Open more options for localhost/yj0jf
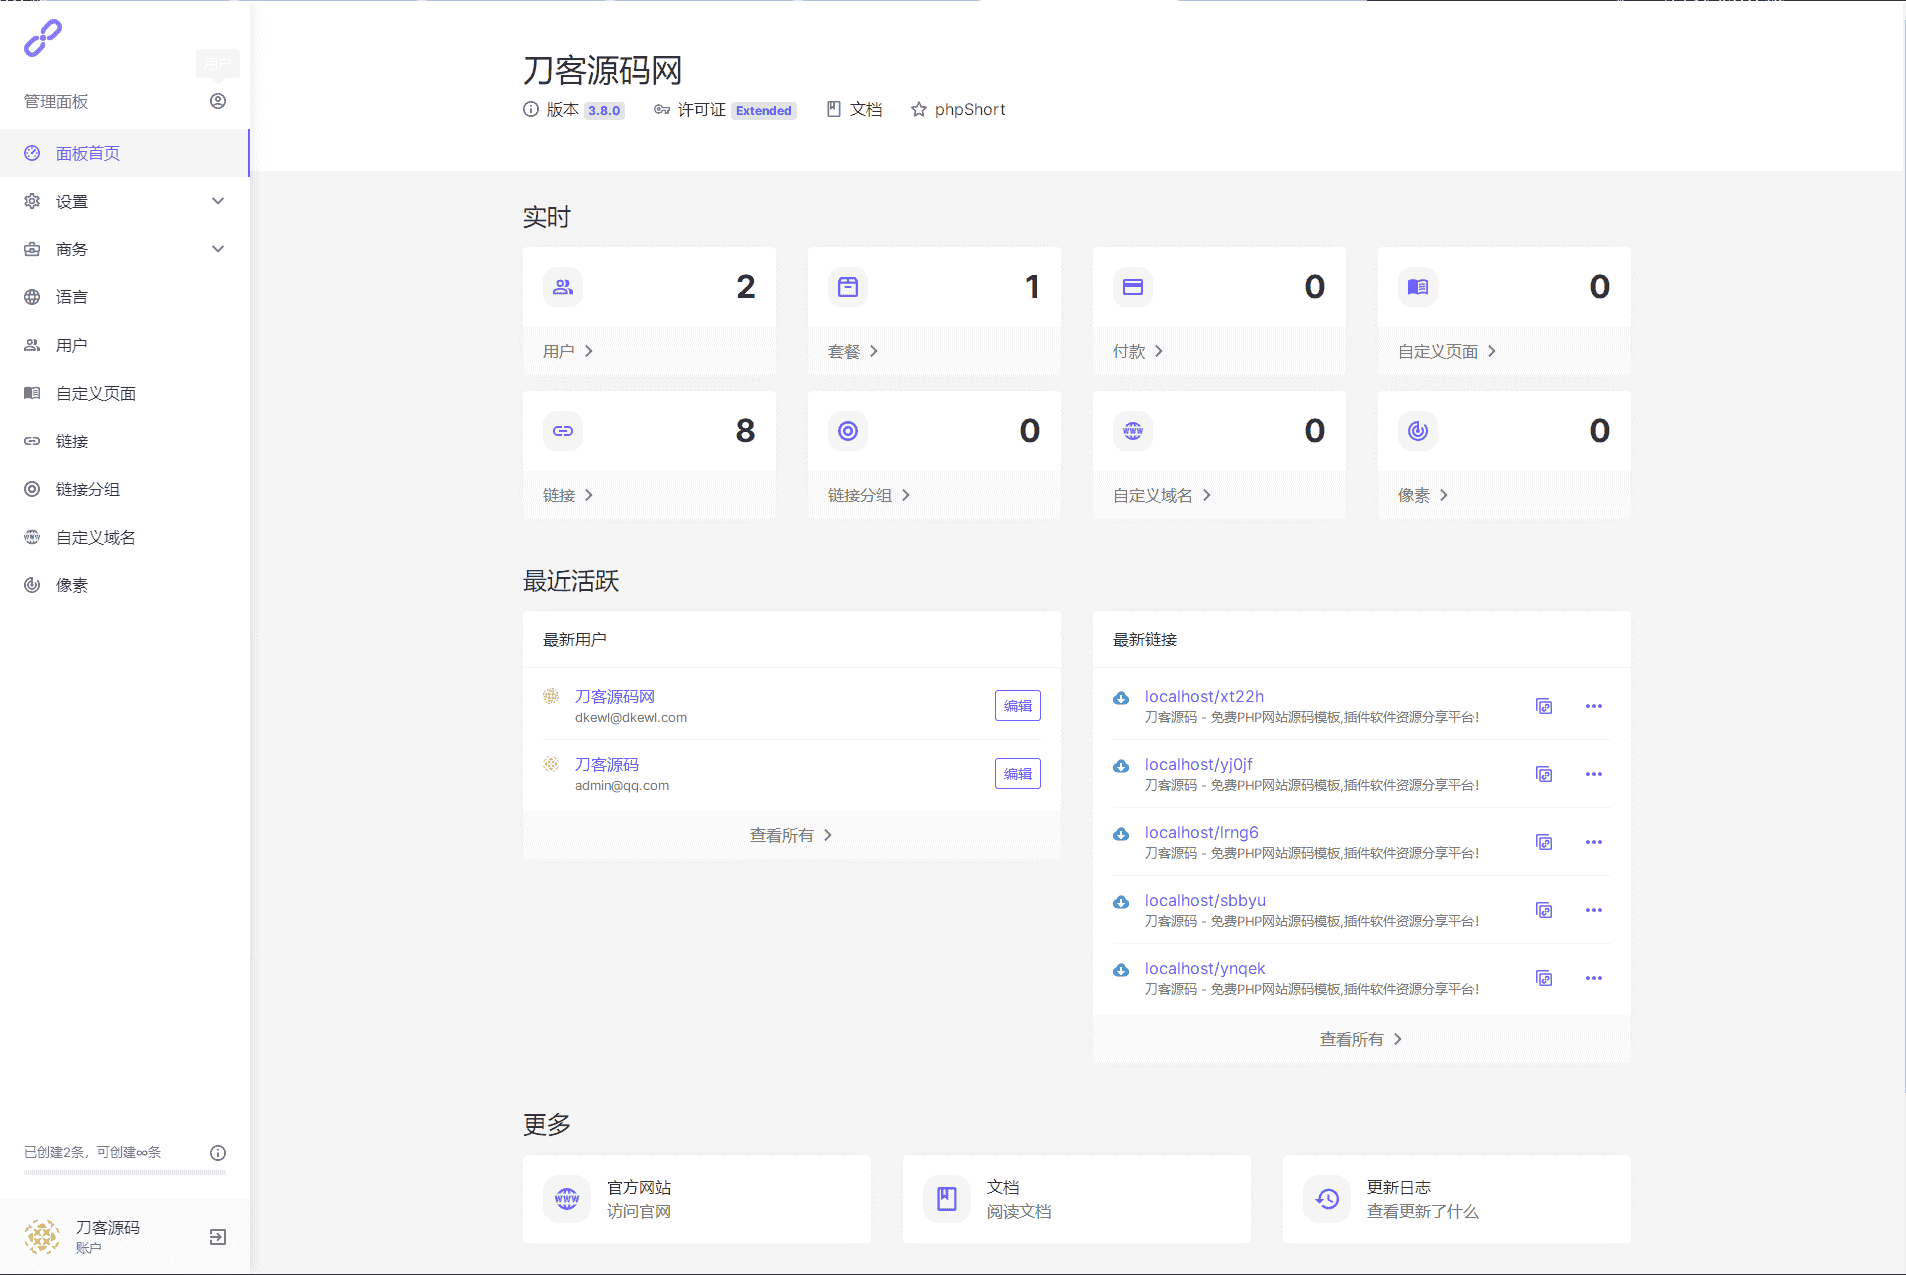 (1593, 774)
